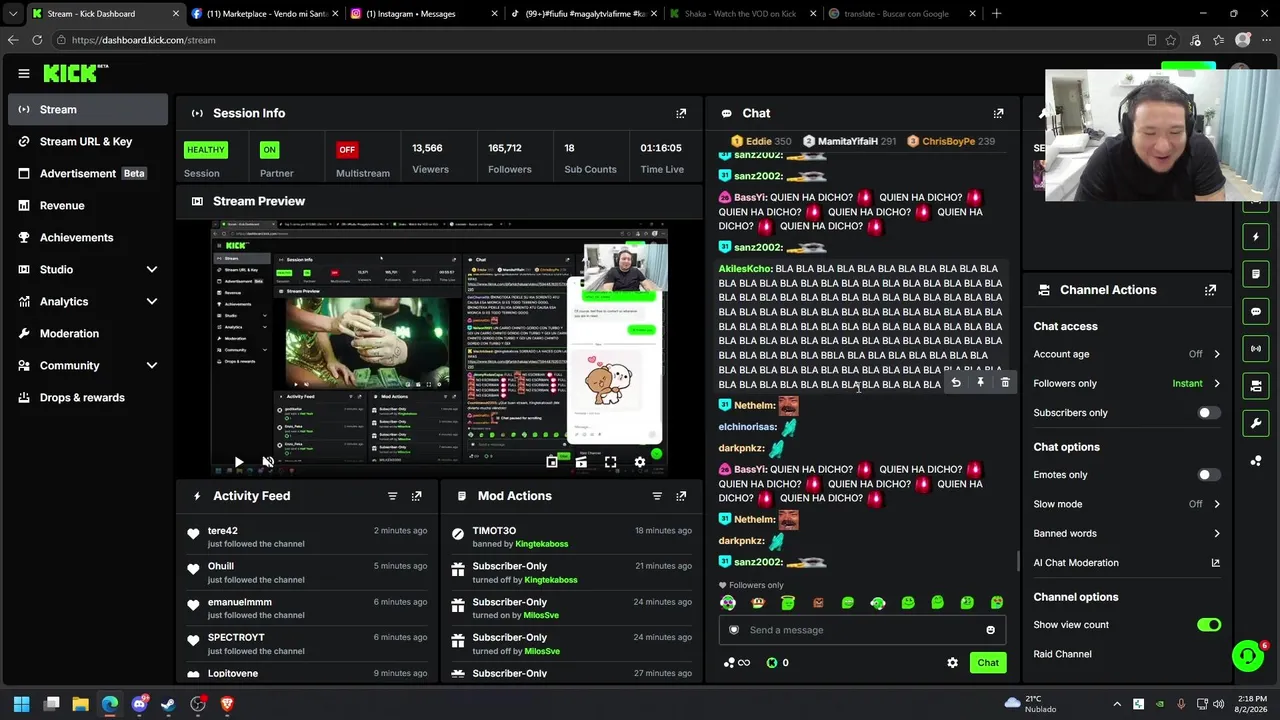Open the chat bubble widget in right sidebar
The image size is (1280, 720).
click(x=1256, y=311)
